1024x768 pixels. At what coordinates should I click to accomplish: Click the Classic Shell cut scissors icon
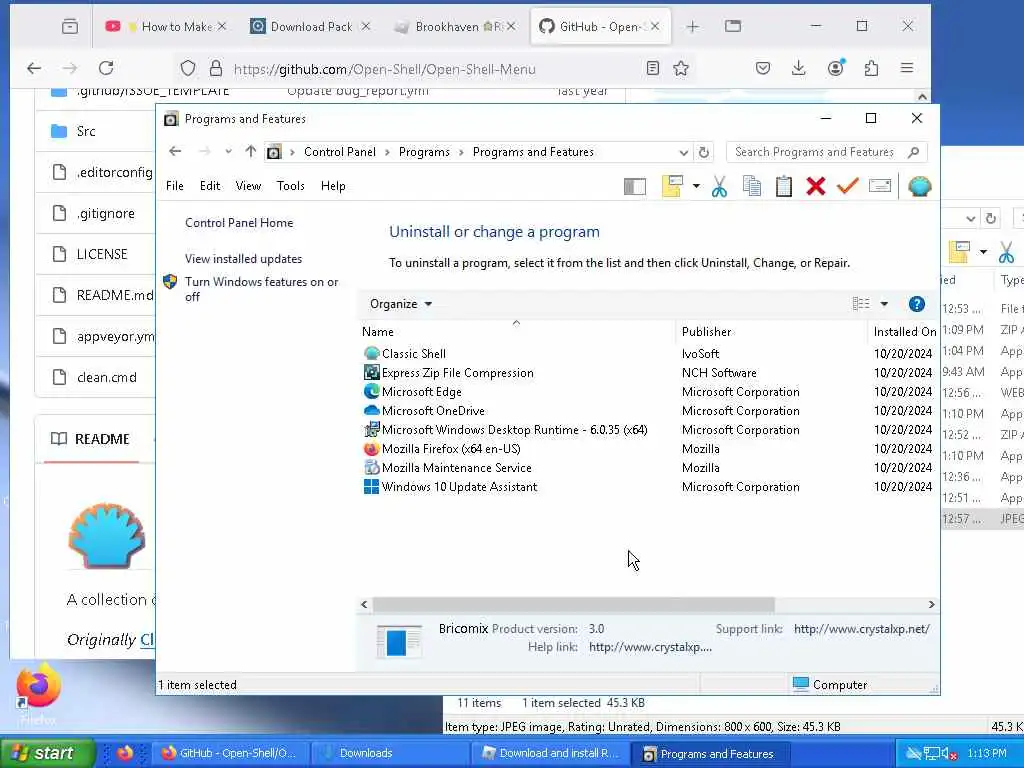[719, 187]
